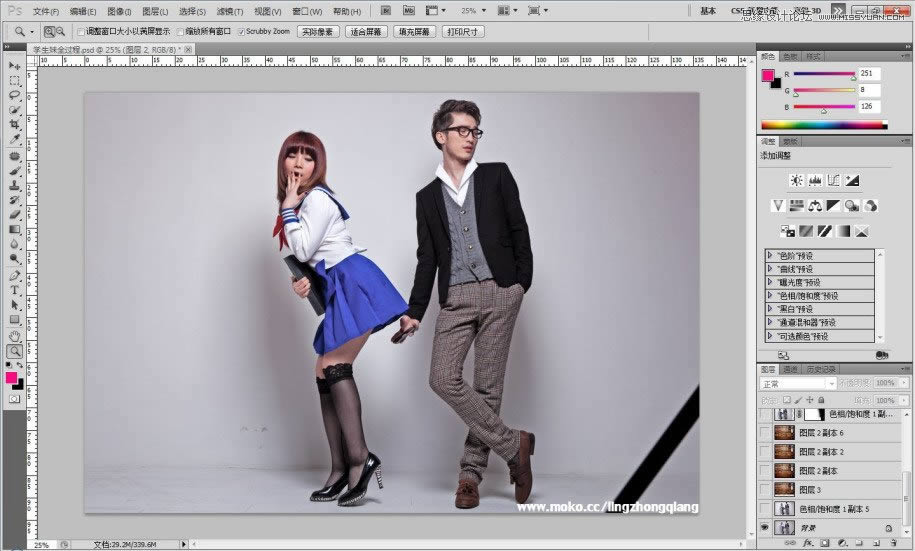Click the Vibrance adjustment icon
Viewport: 915px width, 551px height.
tap(778, 206)
